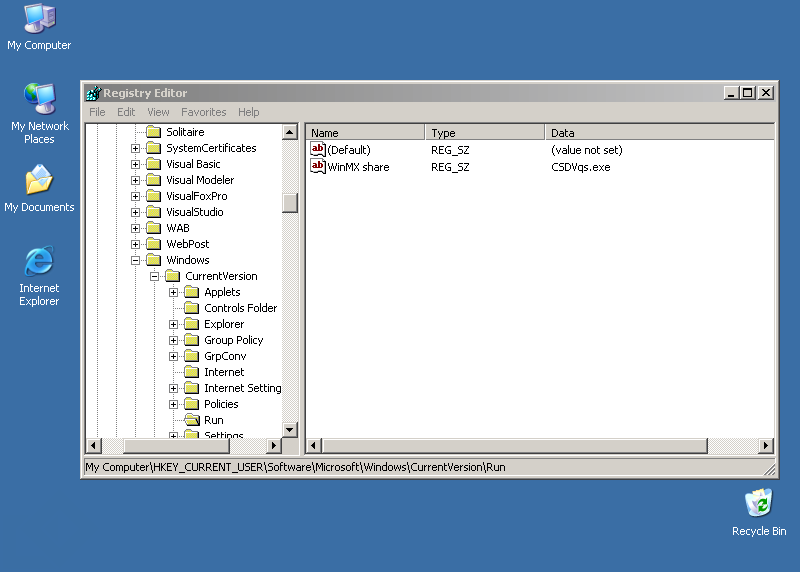Screen dimensions: 800x572
Task: Sort values by the Data column header
Action: [x=660, y=133]
